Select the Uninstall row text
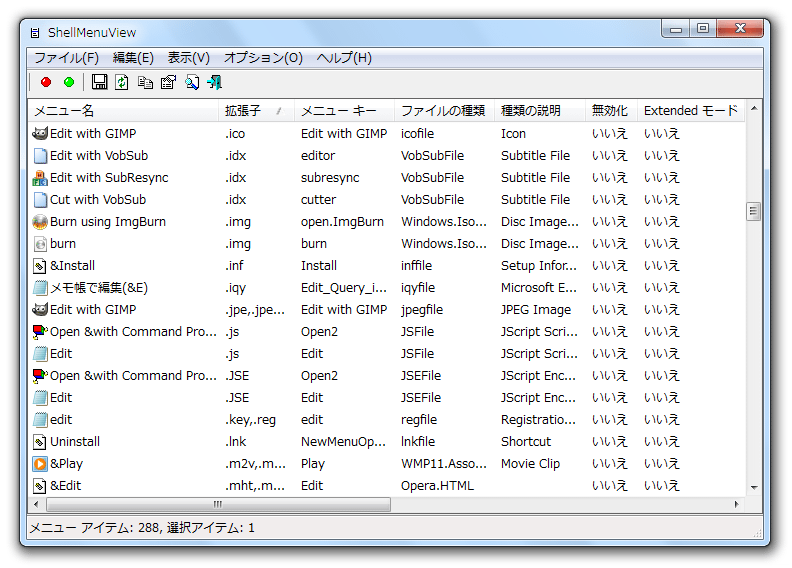This screenshot has height=568, width=792. pyautogui.click(x=75, y=442)
